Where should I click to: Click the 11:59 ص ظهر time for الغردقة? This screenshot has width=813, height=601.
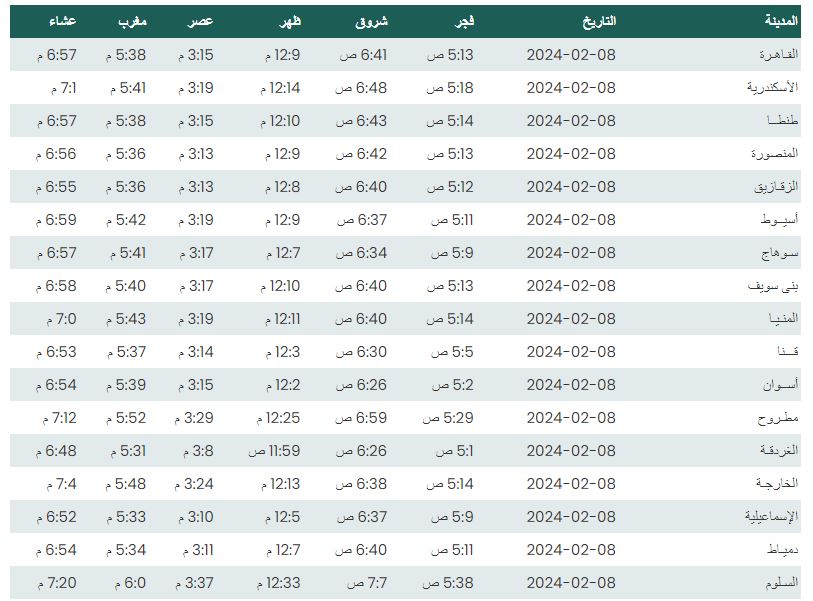(x=274, y=451)
